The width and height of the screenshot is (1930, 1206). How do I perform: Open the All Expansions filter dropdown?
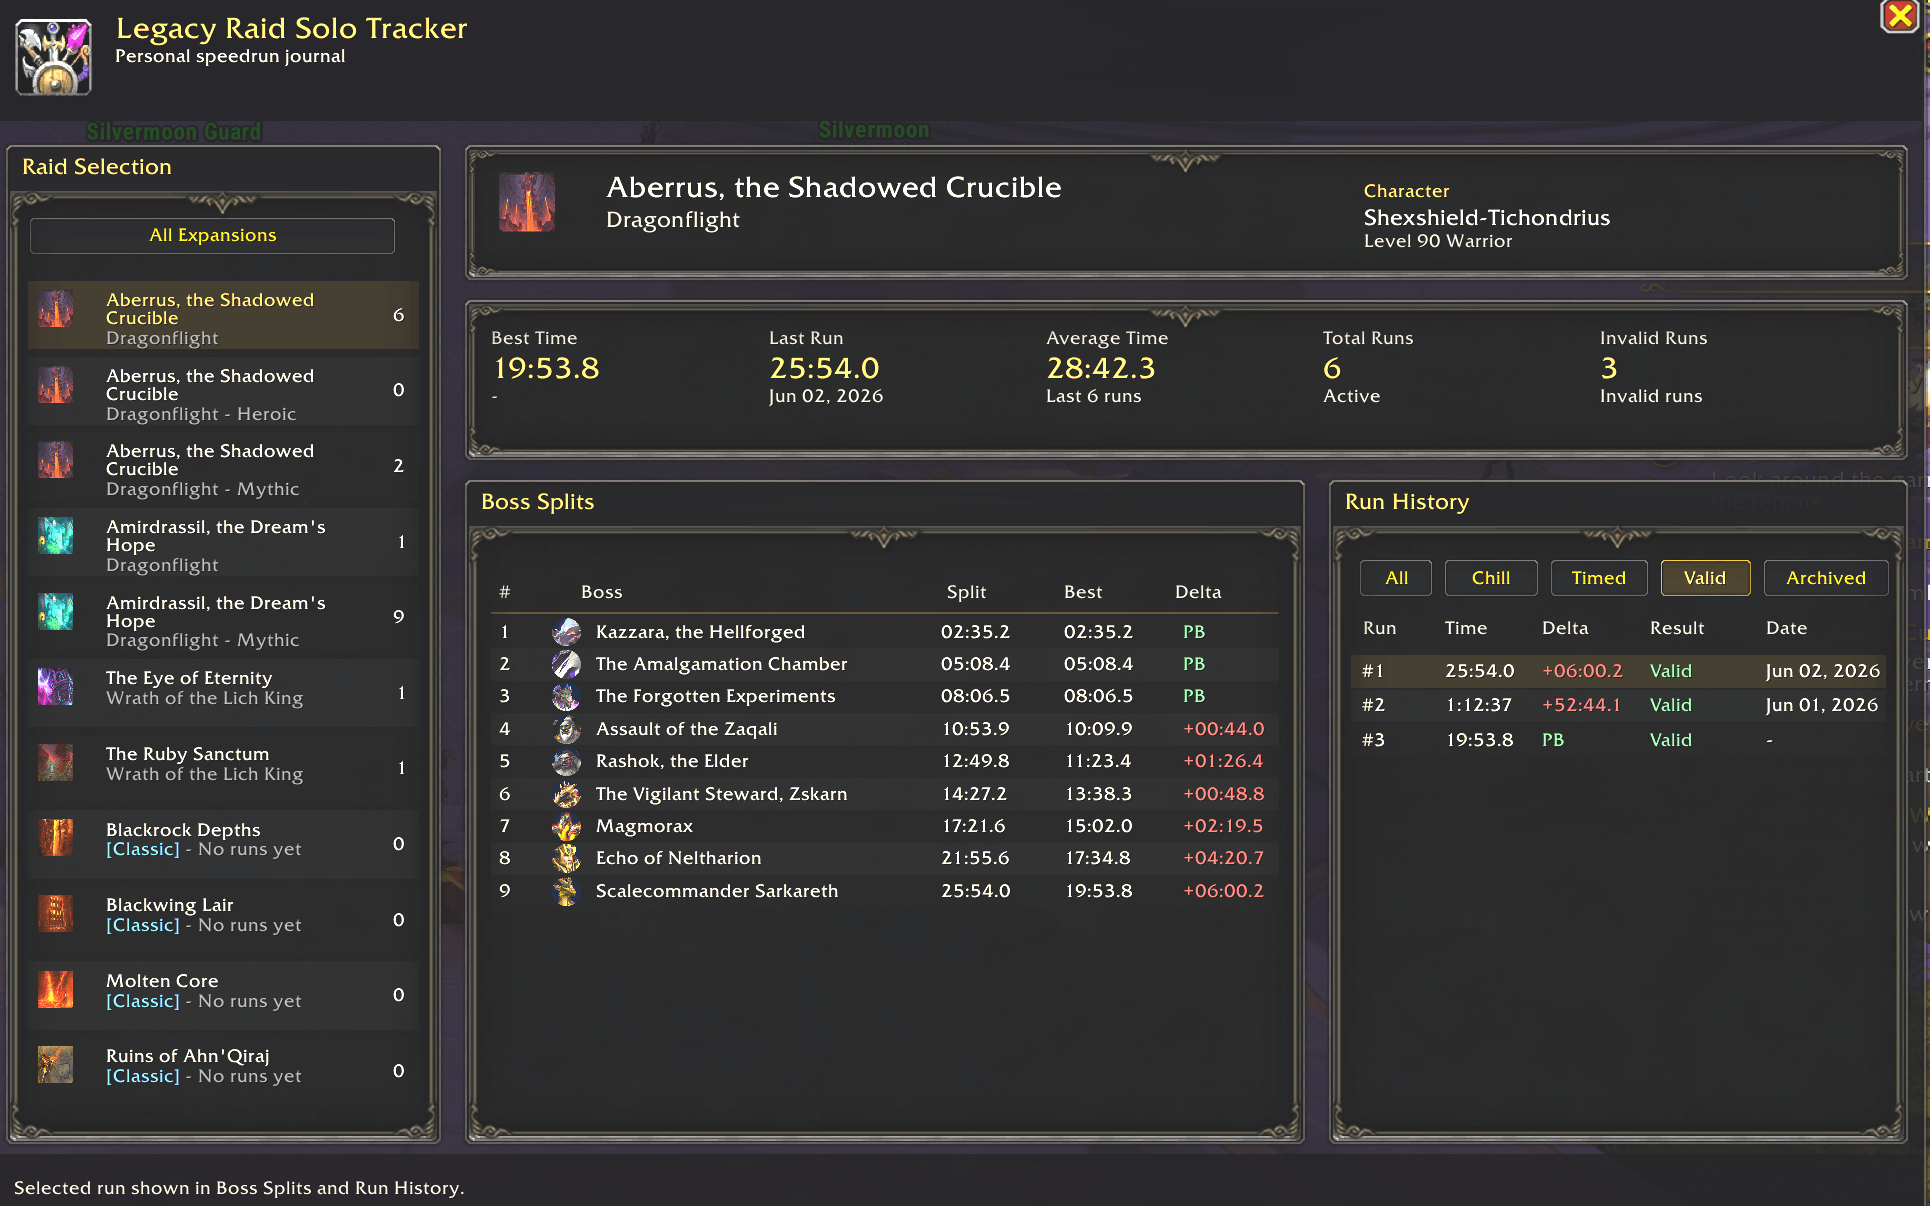tap(212, 235)
